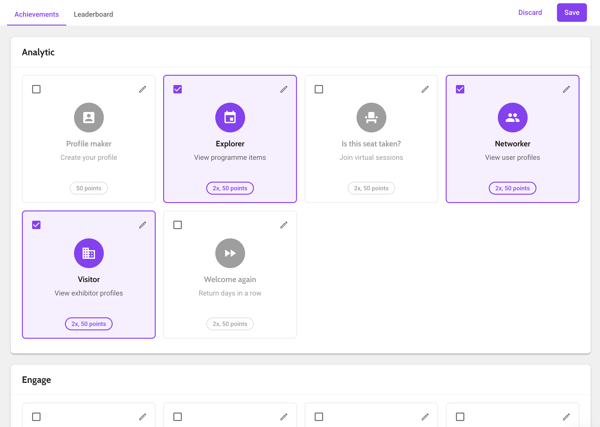Uncheck the Explorer achievement checkbox

coord(178,89)
